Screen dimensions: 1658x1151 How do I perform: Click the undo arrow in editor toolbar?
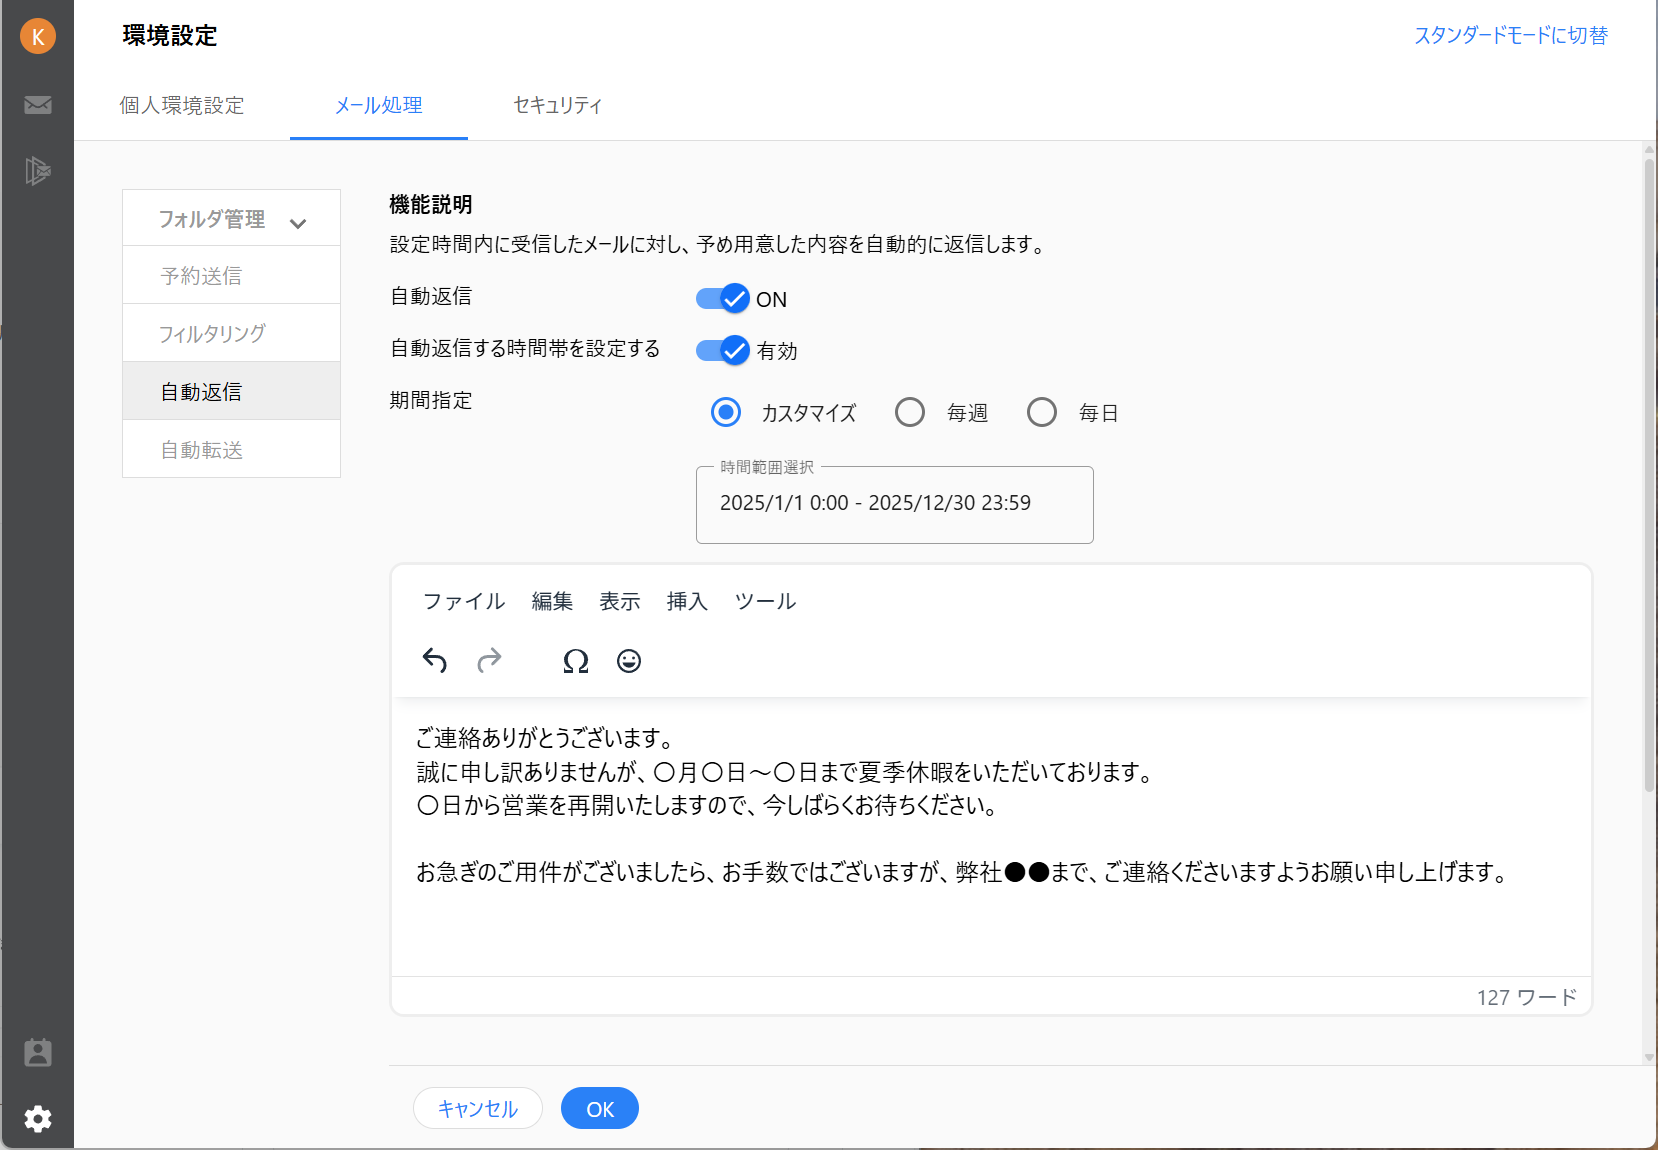coord(434,661)
